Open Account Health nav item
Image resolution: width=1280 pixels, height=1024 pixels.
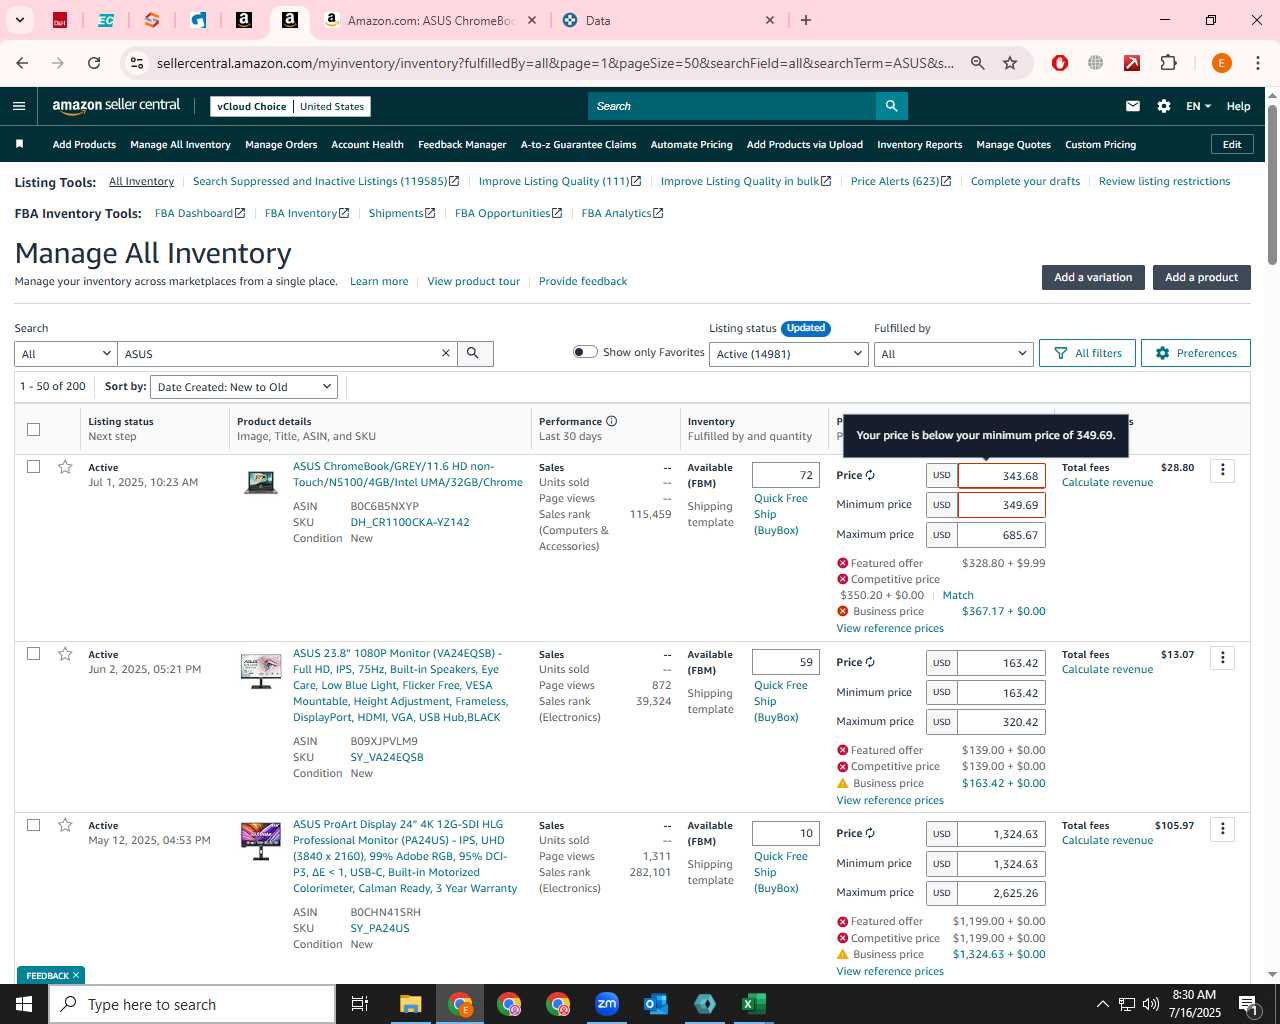click(x=367, y=144)
